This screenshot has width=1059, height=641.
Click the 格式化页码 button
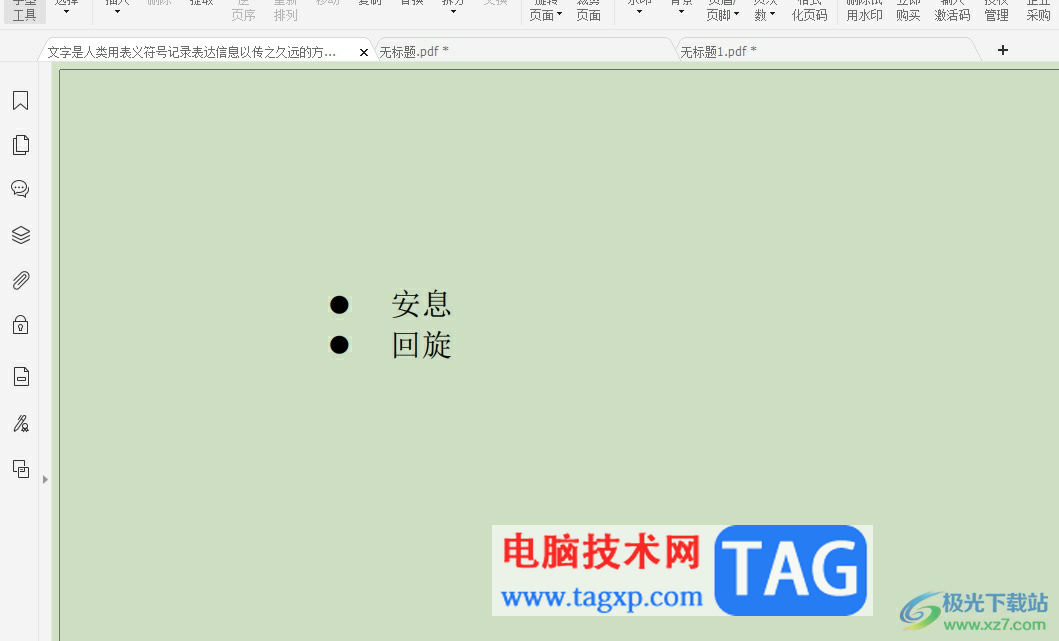(809, 10)
